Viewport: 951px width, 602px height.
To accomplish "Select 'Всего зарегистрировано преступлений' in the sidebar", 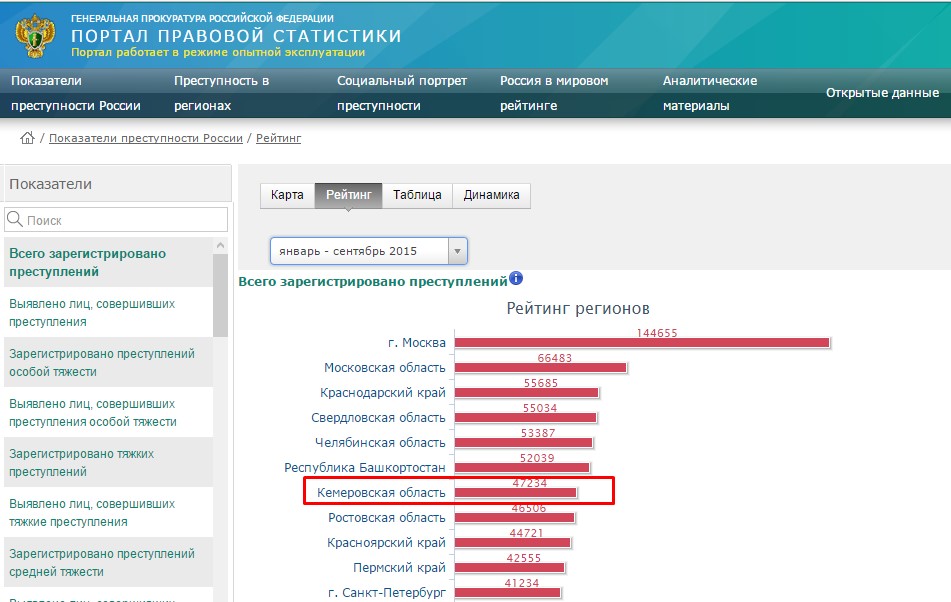I will [x=109, y=263].
